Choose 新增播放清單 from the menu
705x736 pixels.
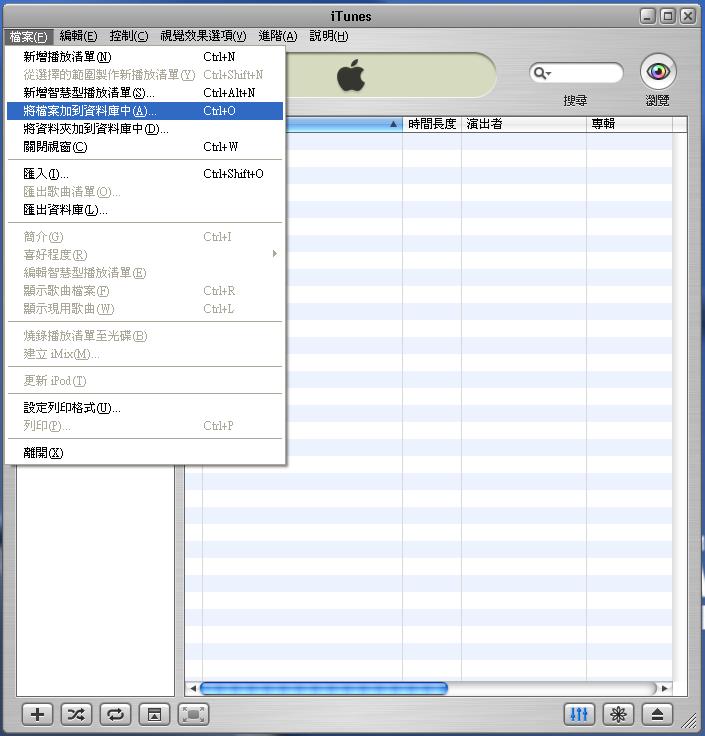[x=67, y=57]
